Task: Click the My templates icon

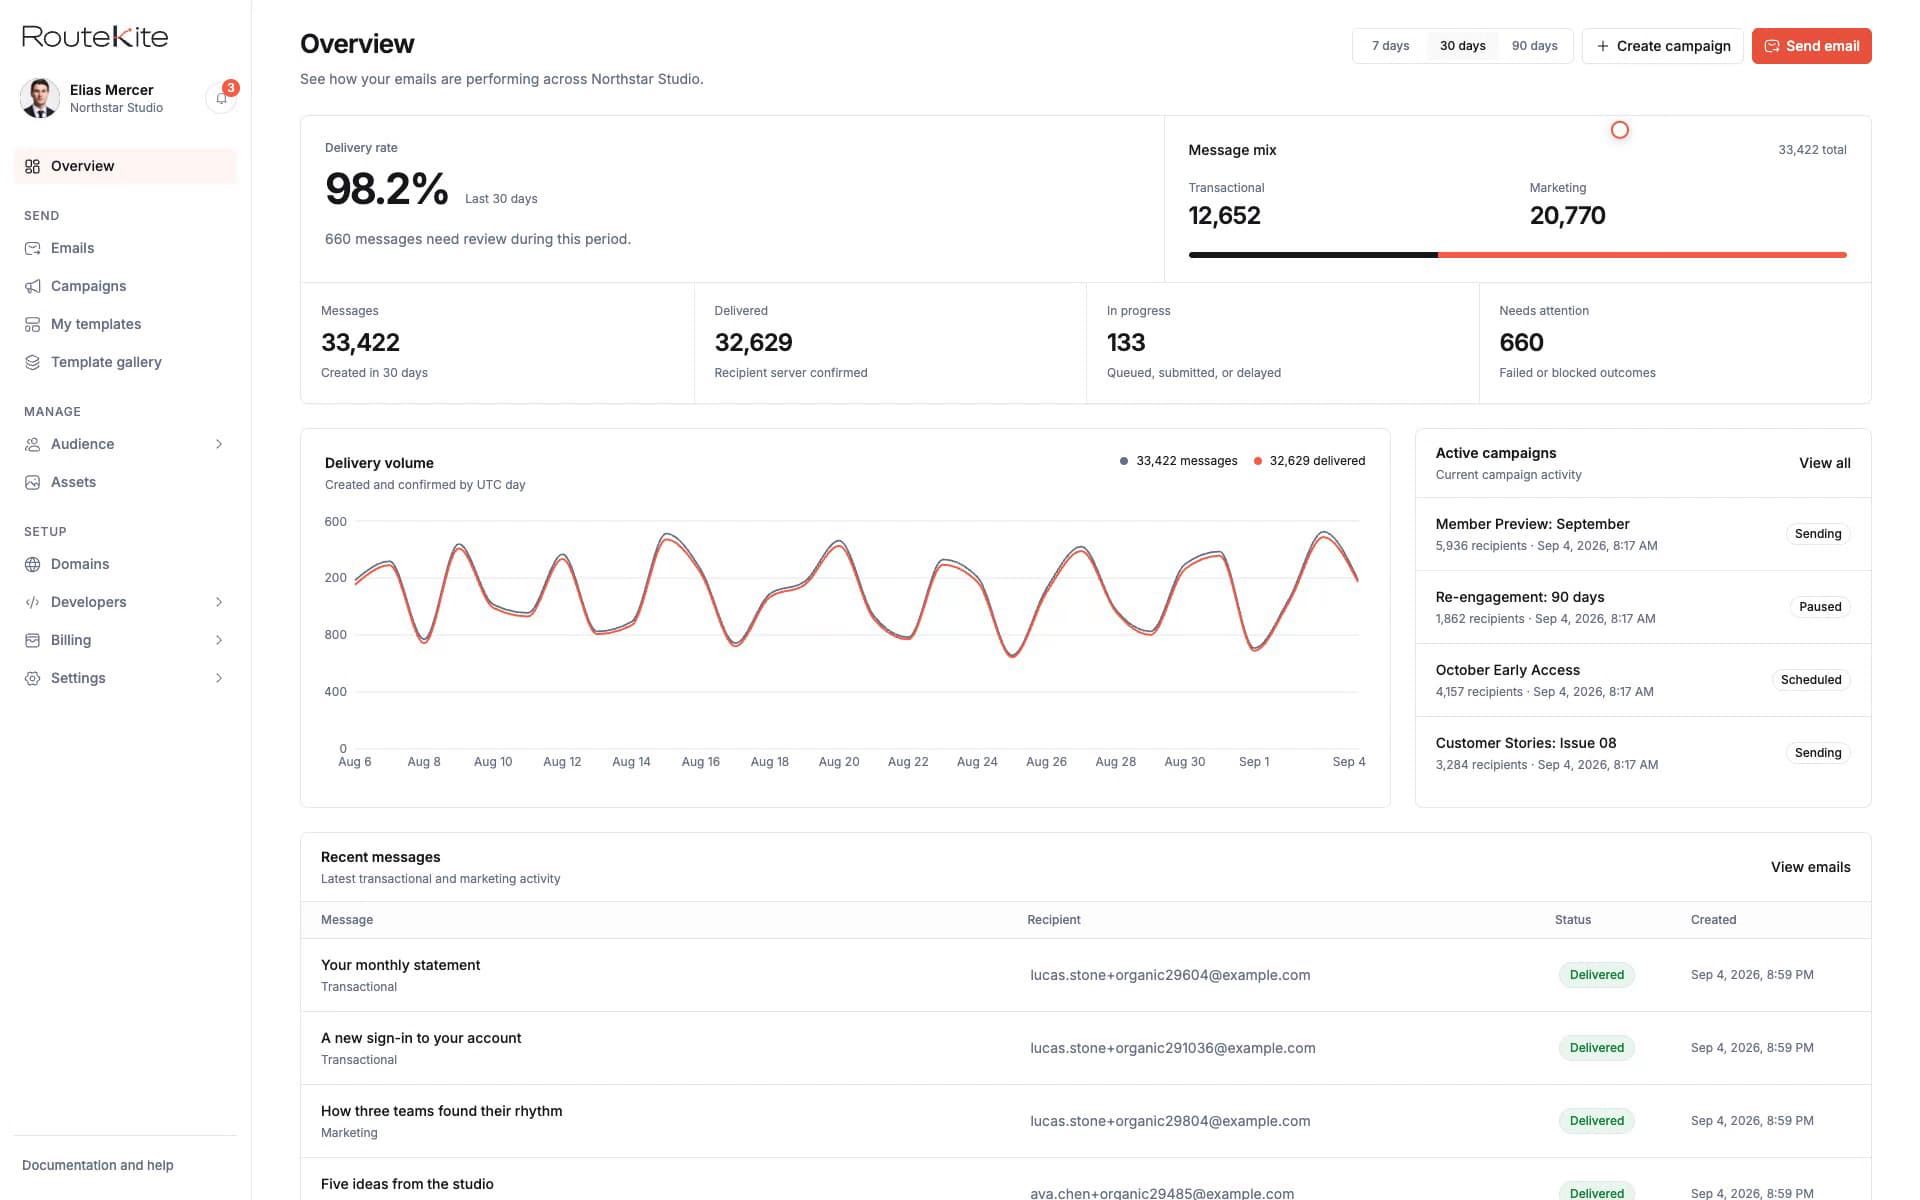Action: [x=32, y=324]
